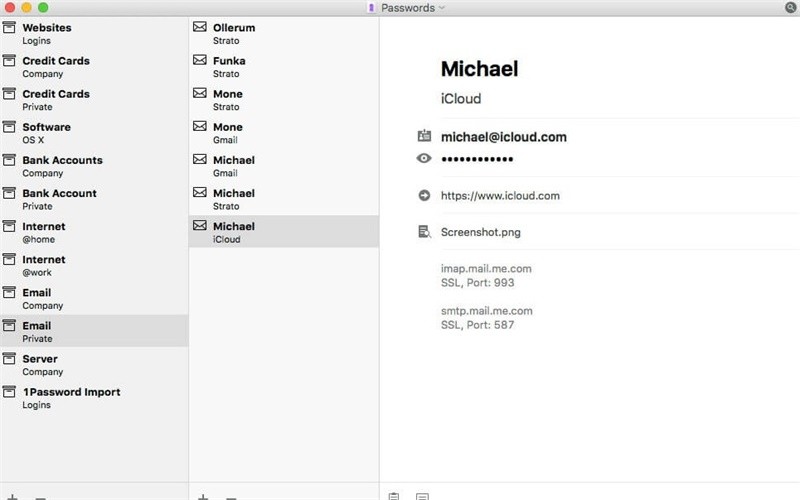Click the envelope icon of Ollerum Strato
This screenshot has height=500, width=800.
point(200,27)
